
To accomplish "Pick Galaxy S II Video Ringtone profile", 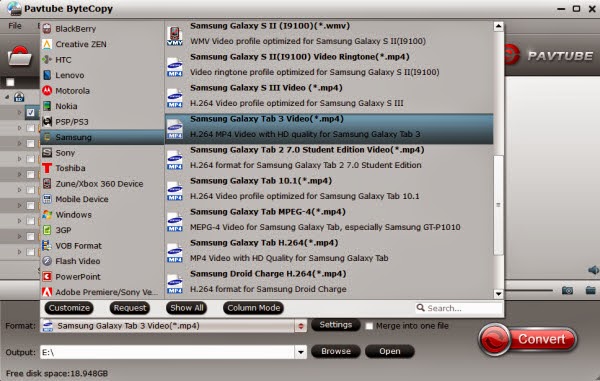I will pyautogui.click(x=329, y=64).
